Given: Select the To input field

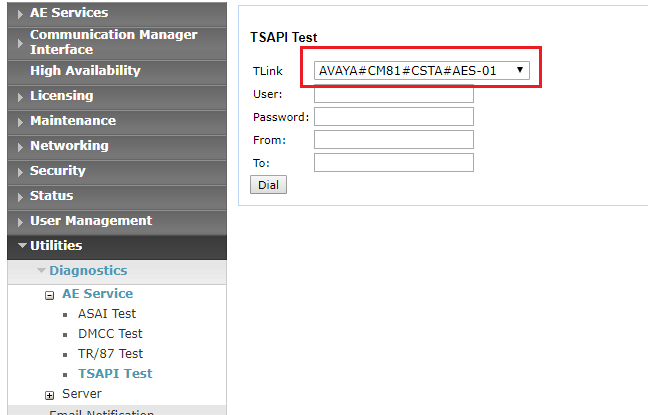Looking at the screenshot, I should click(x=393, y=163).
